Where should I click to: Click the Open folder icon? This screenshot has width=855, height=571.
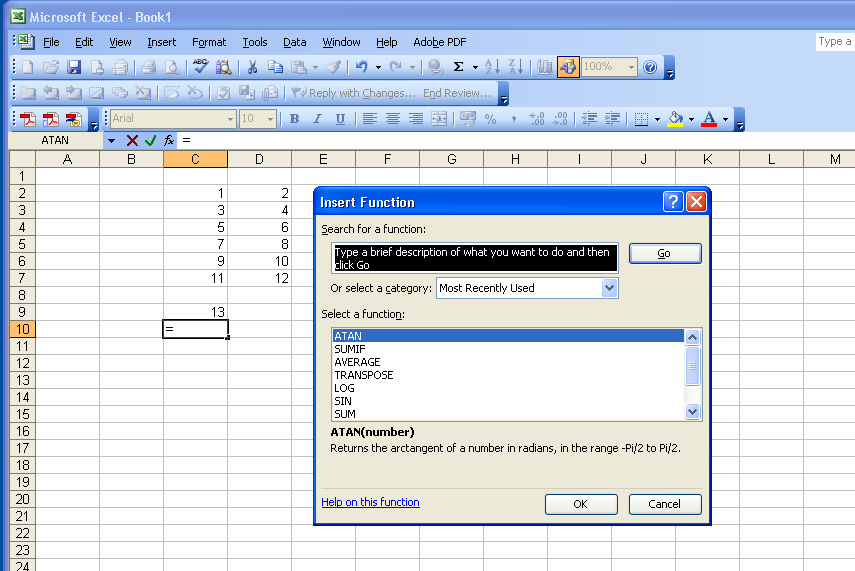tap(51, 67)
